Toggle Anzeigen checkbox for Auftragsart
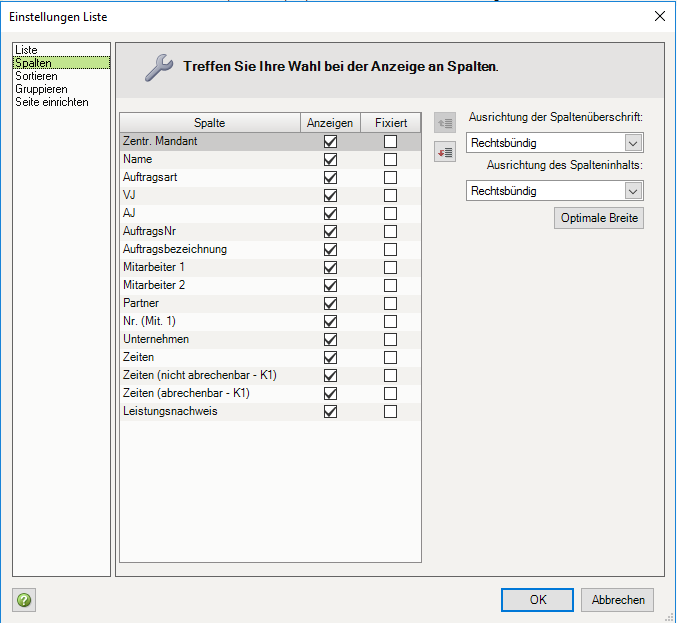Screen dimensions: 677x623 pos(330,177)
